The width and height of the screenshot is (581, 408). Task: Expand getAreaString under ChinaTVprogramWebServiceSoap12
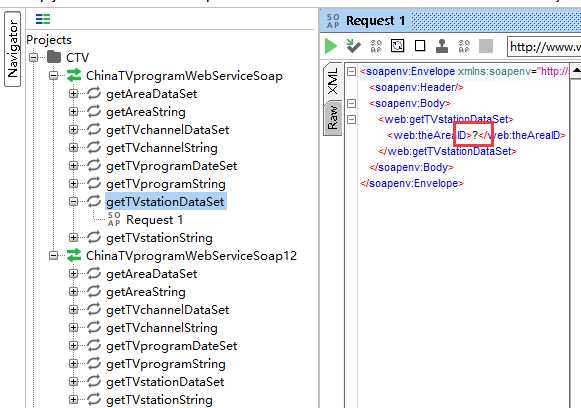pos(73,292)
